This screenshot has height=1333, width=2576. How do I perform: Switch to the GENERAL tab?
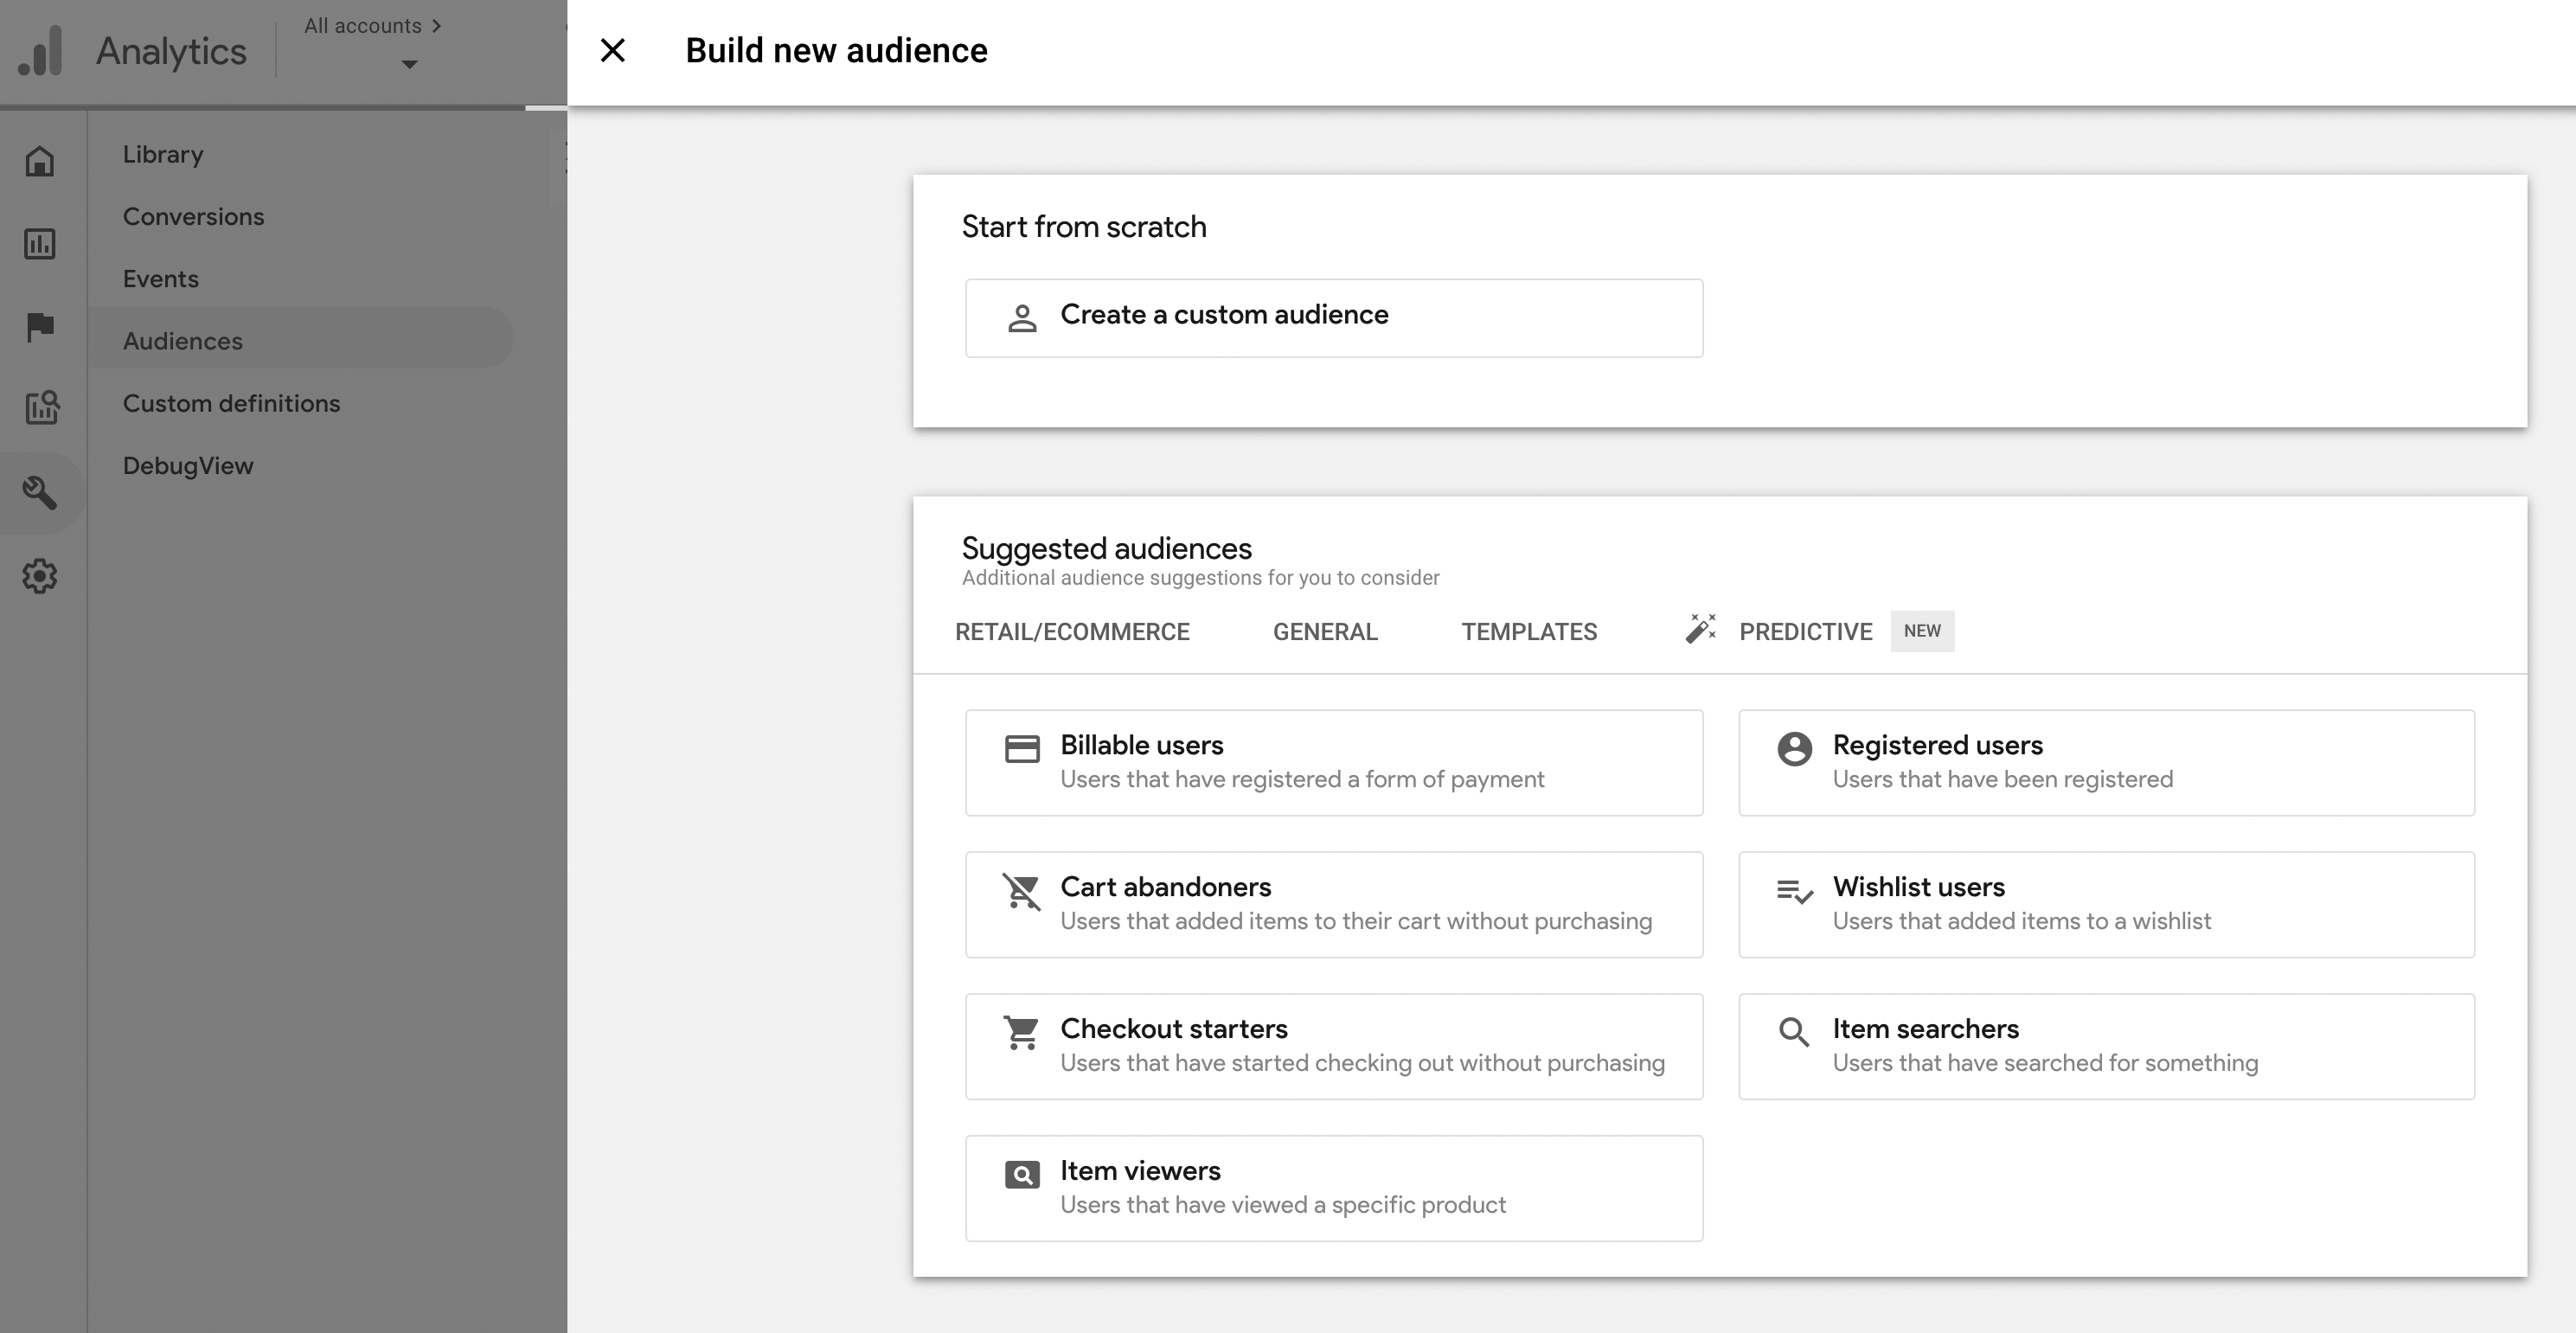tap(1325, 632)
